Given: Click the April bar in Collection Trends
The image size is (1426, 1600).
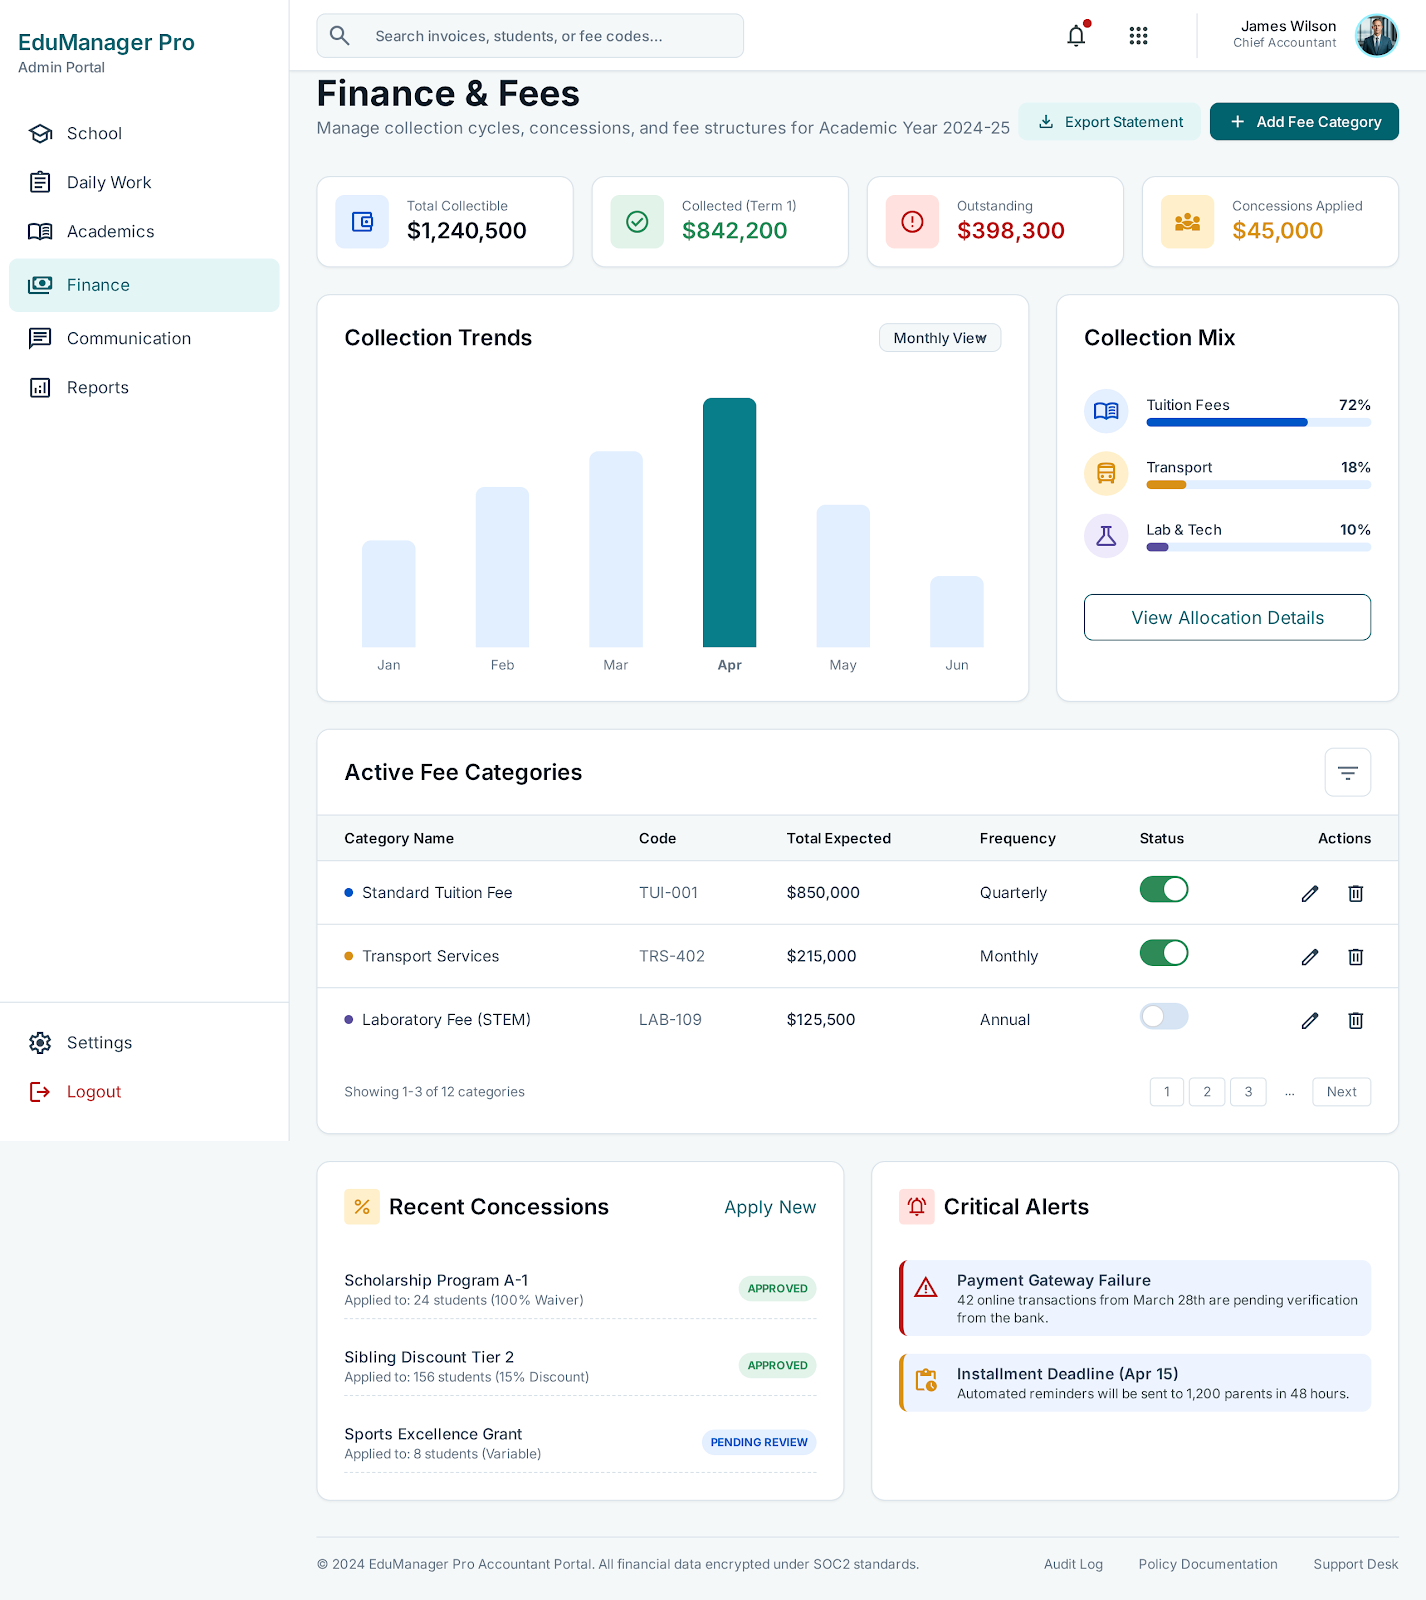Looking at the screenshot, I should [729, 522].
